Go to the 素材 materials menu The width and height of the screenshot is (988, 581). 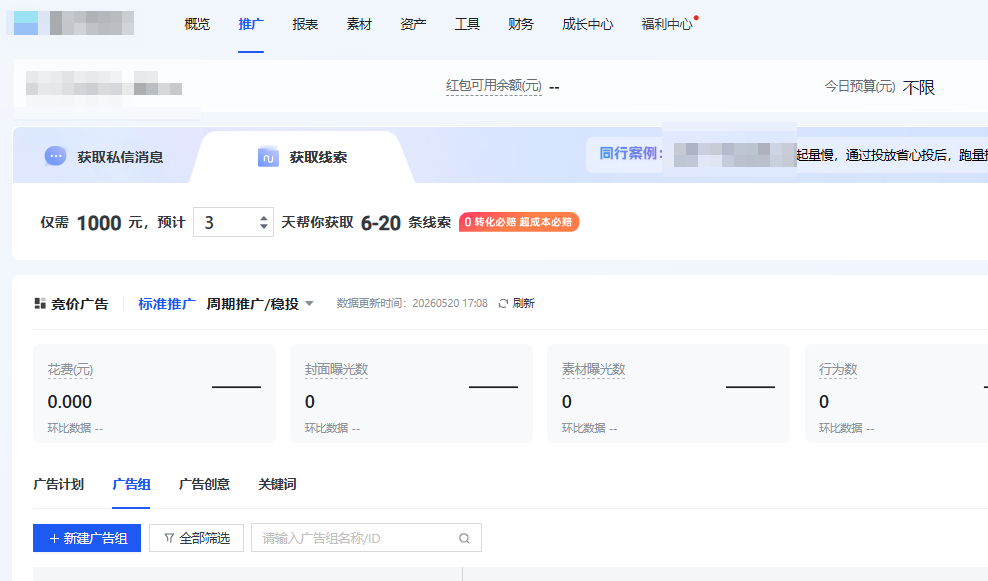click(x=359, y=25)
